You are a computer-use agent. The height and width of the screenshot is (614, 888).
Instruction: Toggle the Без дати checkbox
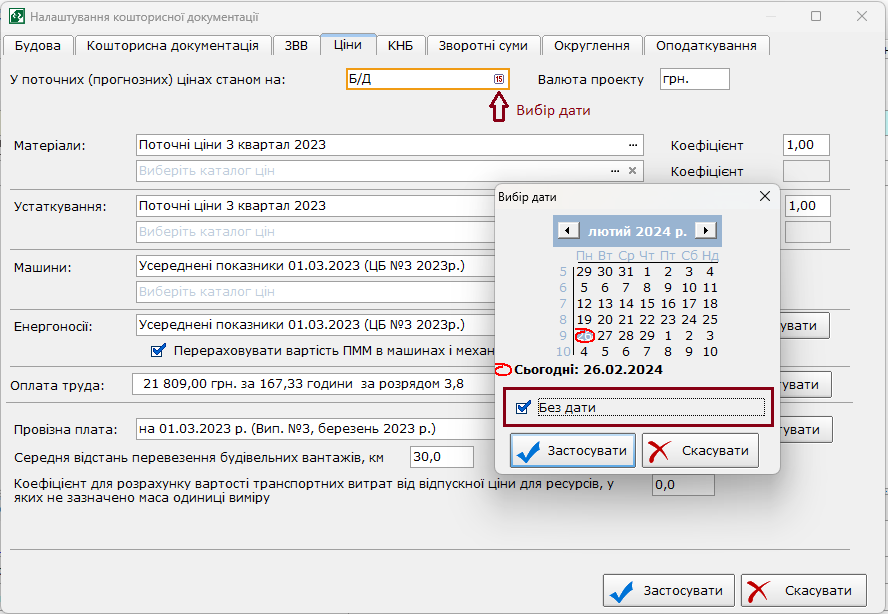[x=523, y=407]
